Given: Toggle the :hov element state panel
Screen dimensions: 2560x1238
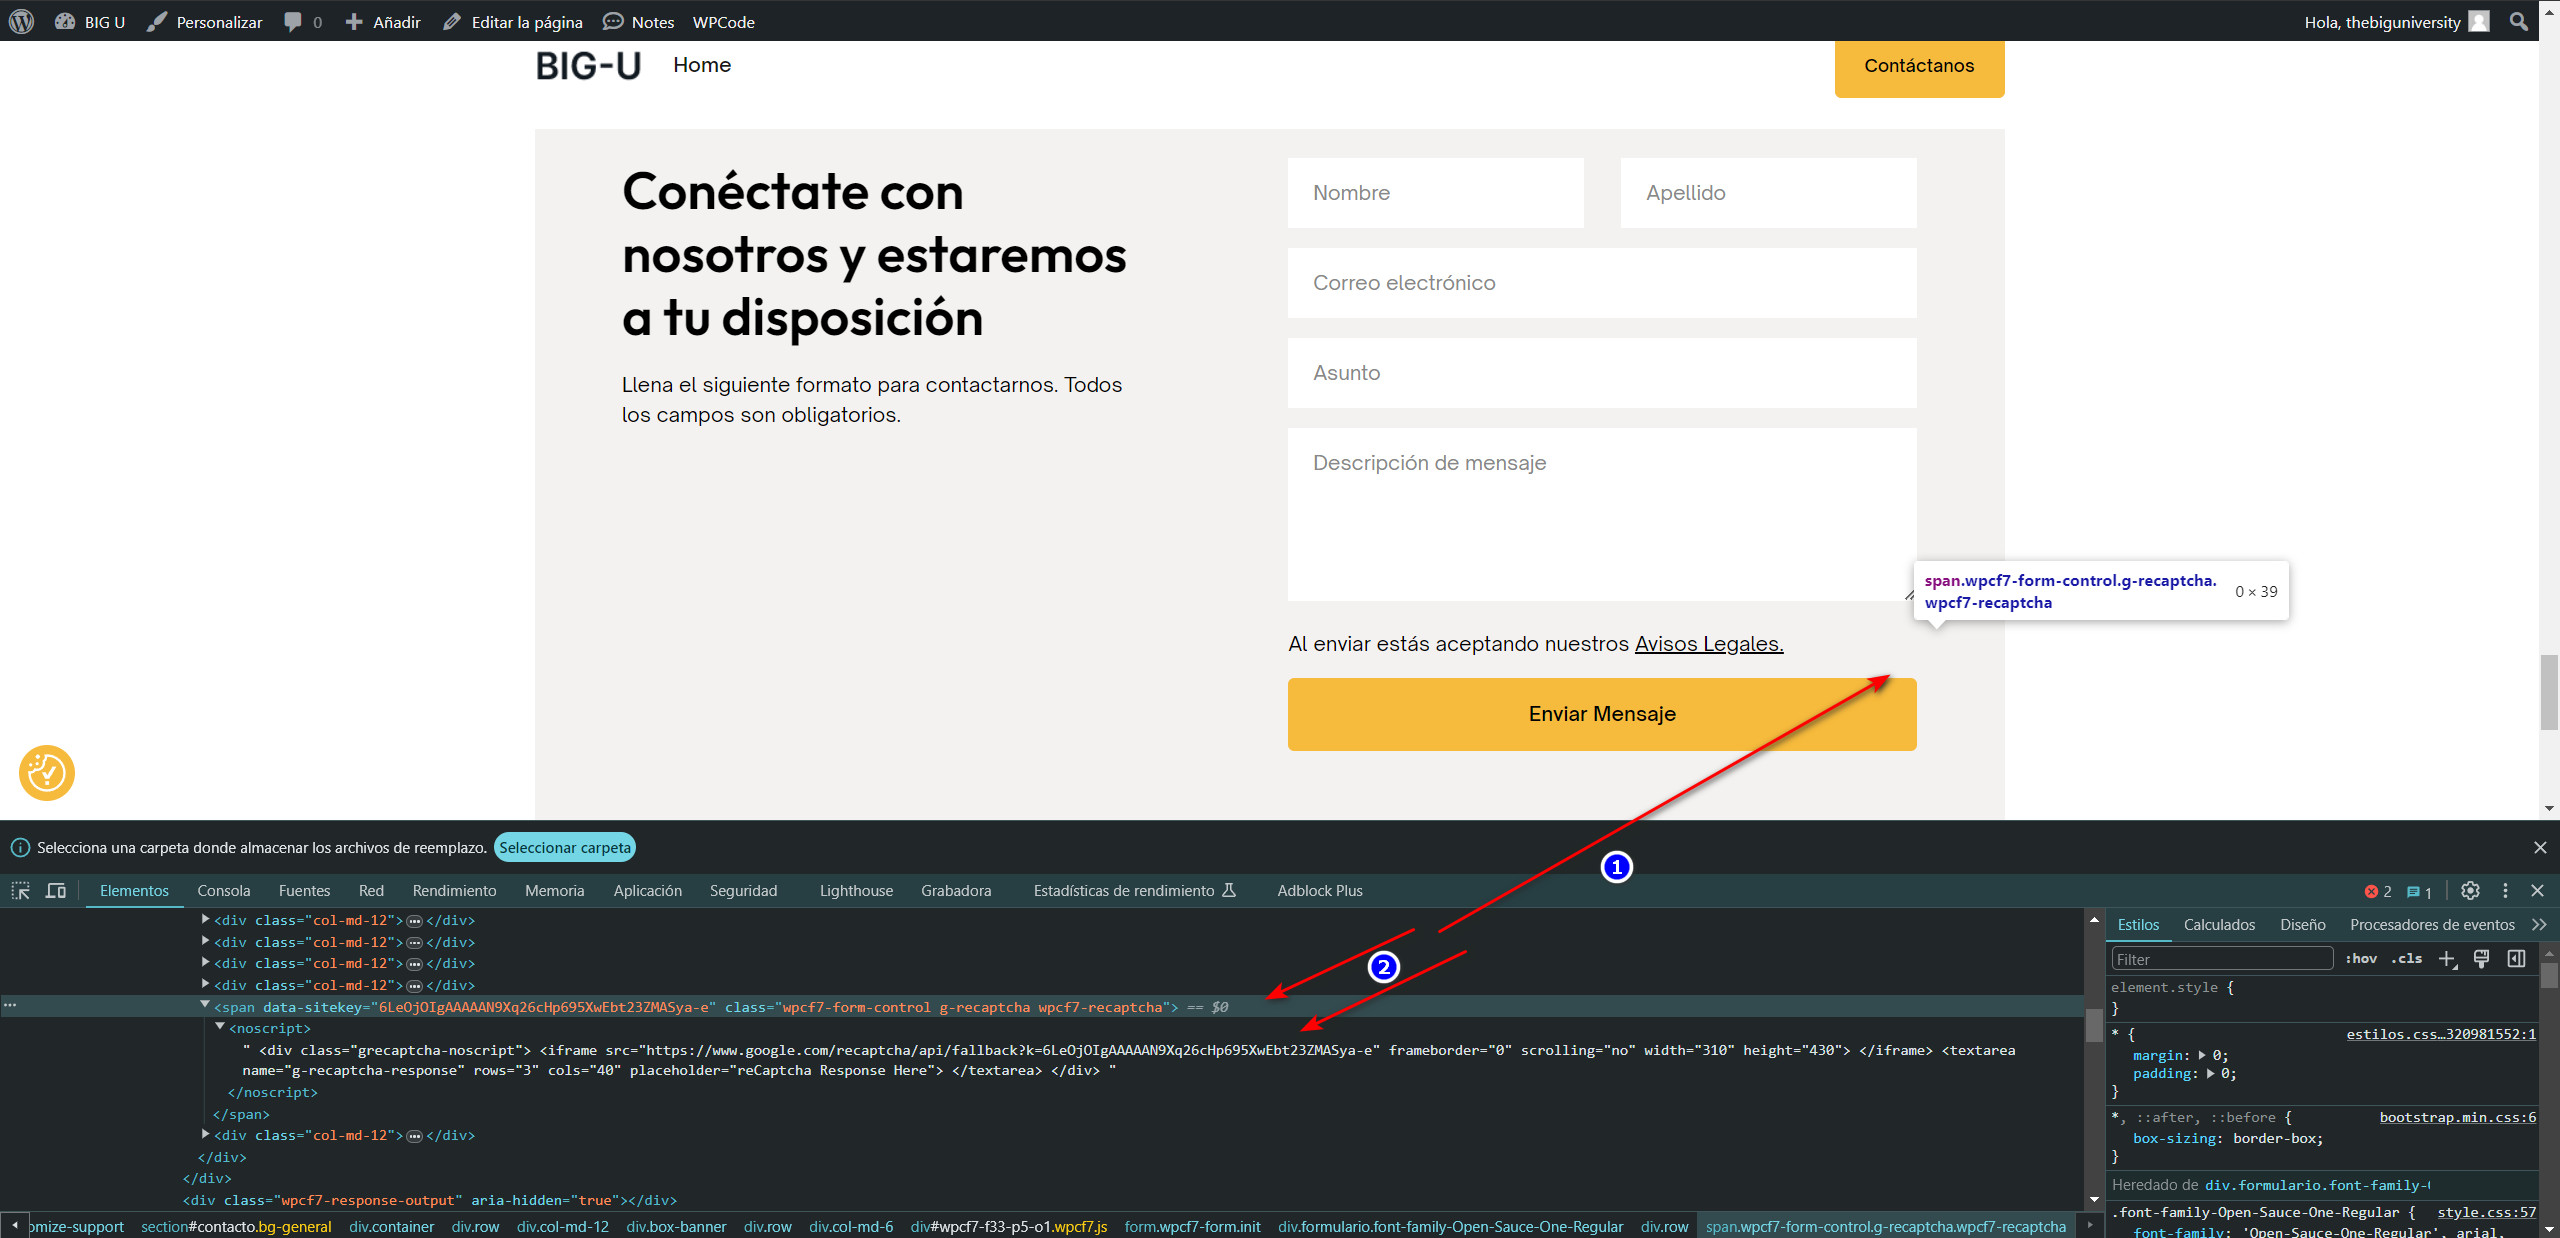Looking at the screenshot, I should pos(2360,959).
